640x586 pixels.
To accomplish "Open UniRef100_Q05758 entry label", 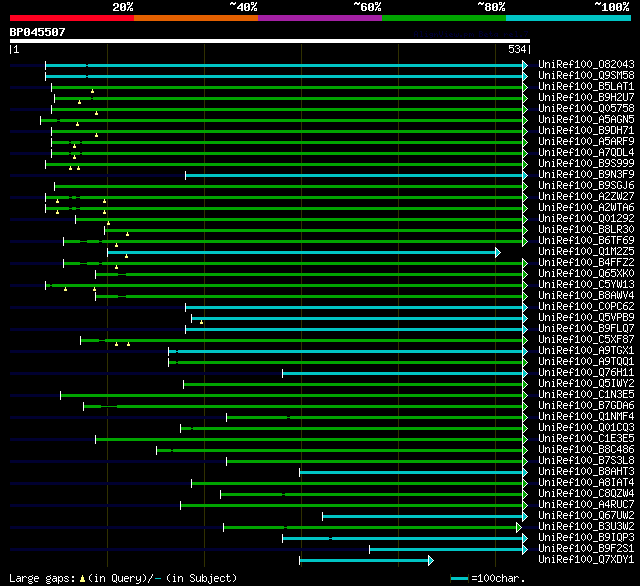I will pyautogui.click(x=586, y=109).
